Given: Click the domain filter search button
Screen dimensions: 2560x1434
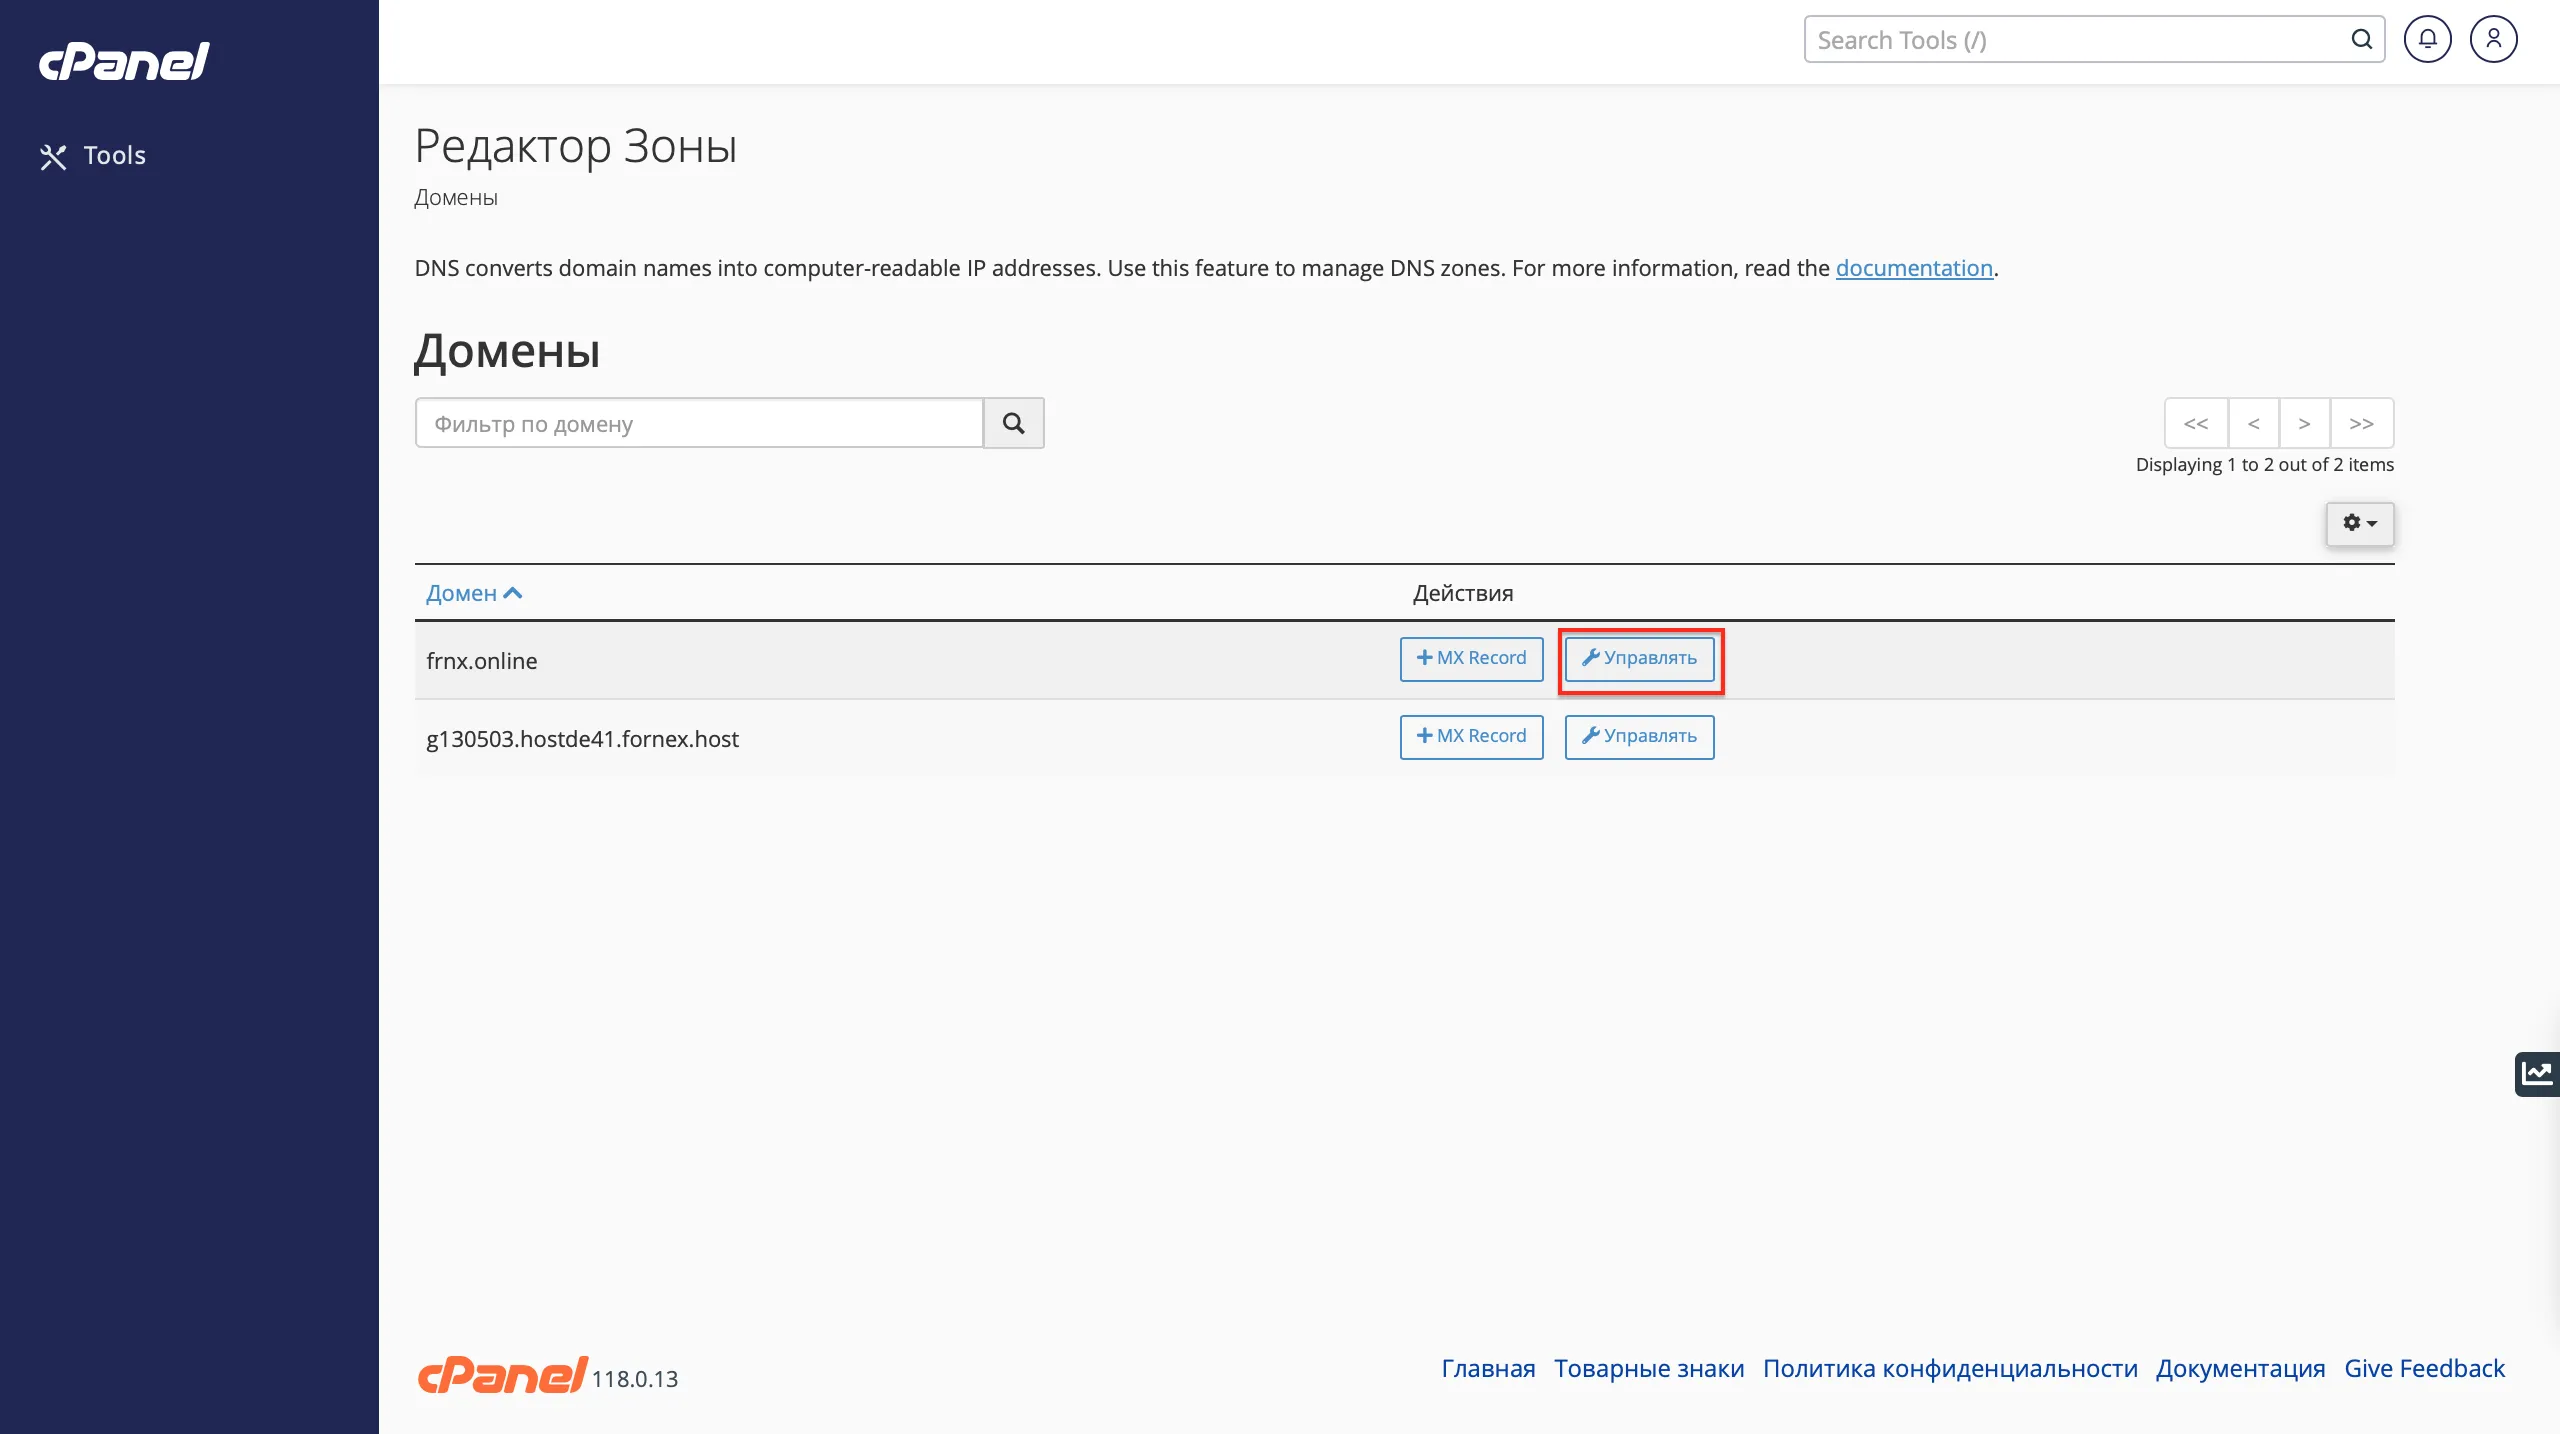Looking at the screenshot, I should pos(1013,424).
